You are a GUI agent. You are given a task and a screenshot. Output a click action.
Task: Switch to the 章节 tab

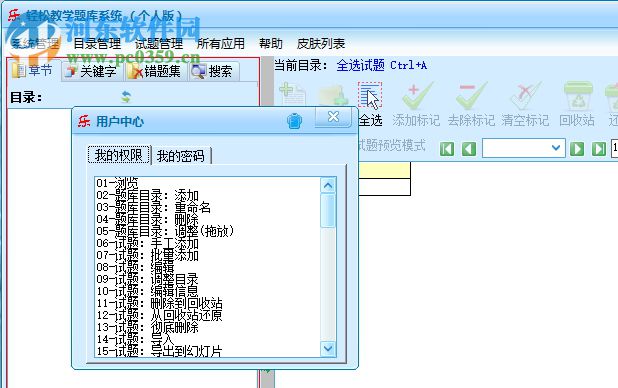34,71
